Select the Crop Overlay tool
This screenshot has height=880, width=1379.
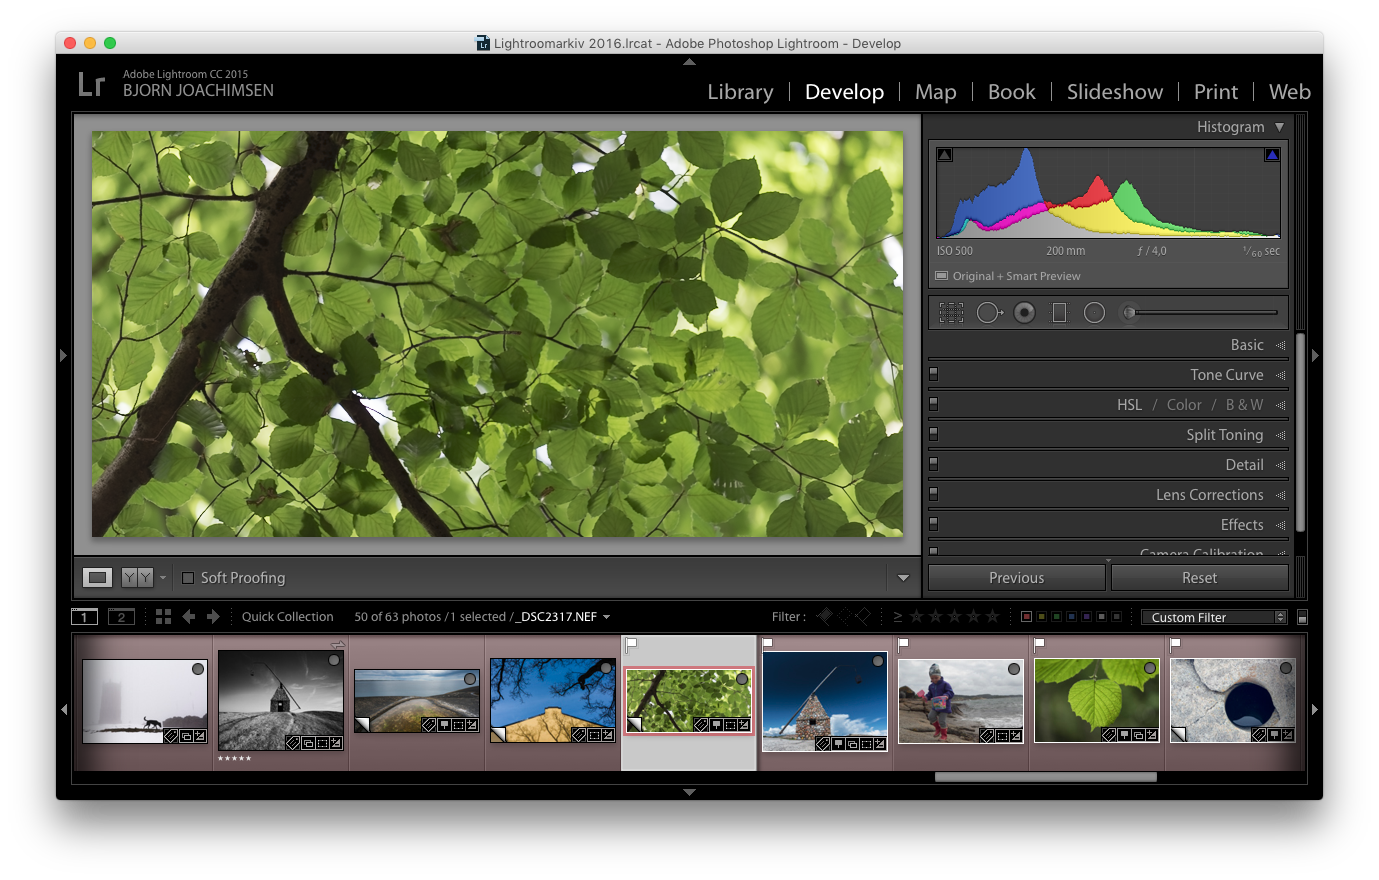[x=951, y=313]
